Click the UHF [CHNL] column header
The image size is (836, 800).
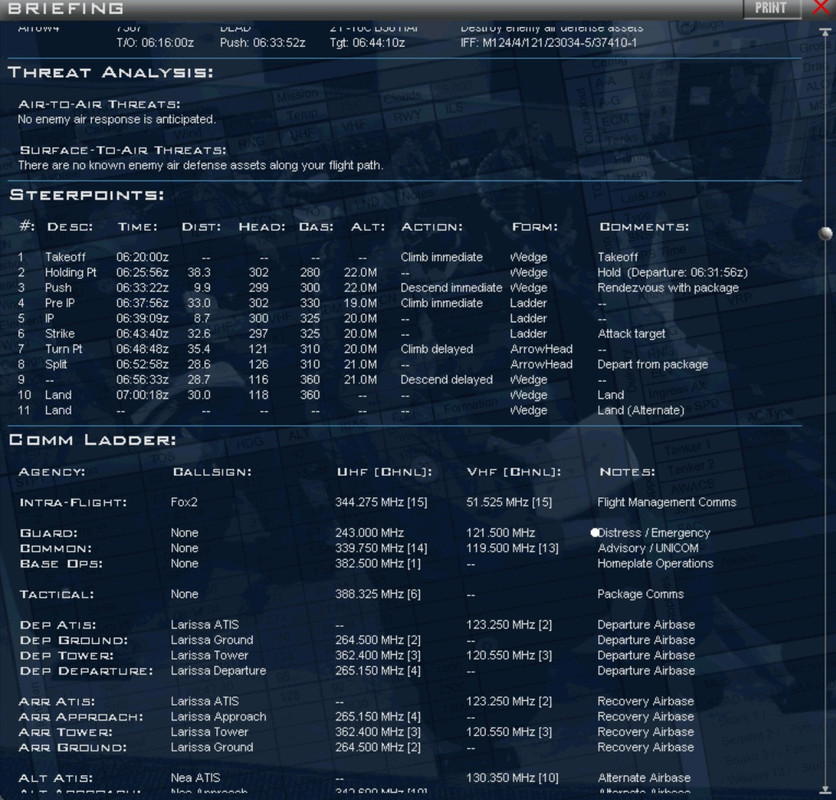point(384,473)
